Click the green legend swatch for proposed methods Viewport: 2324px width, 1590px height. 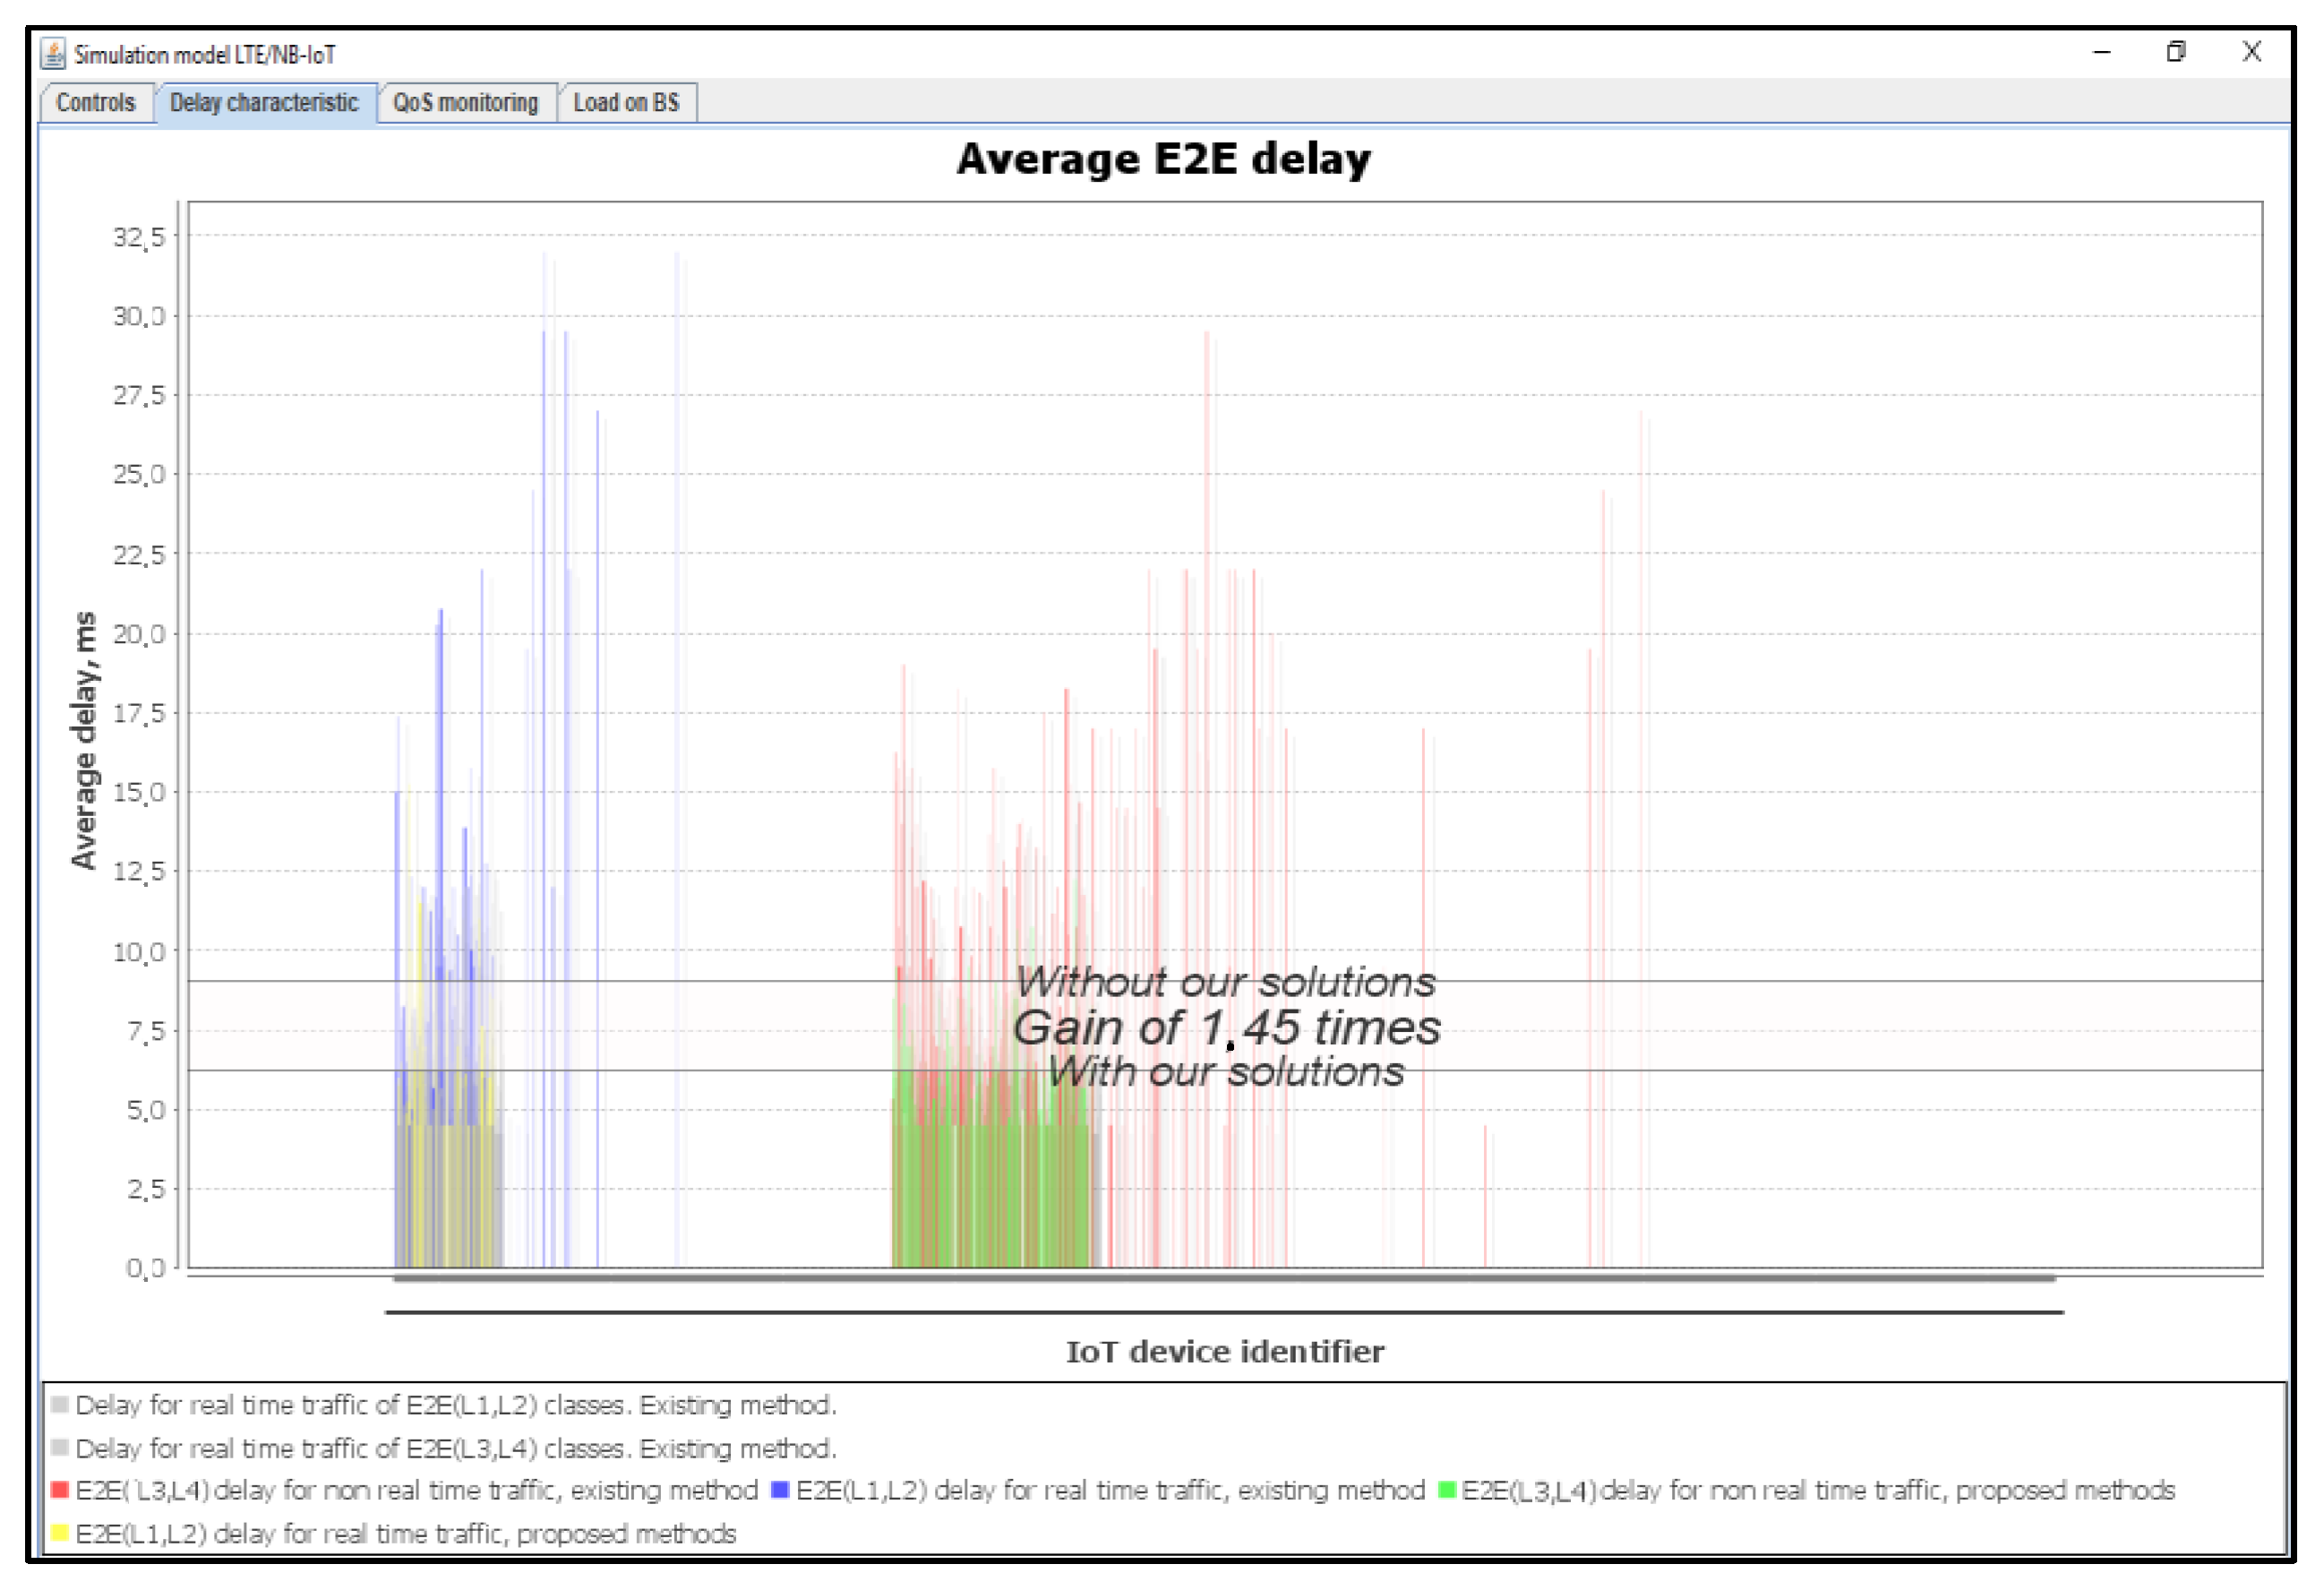(1446, 1490)
